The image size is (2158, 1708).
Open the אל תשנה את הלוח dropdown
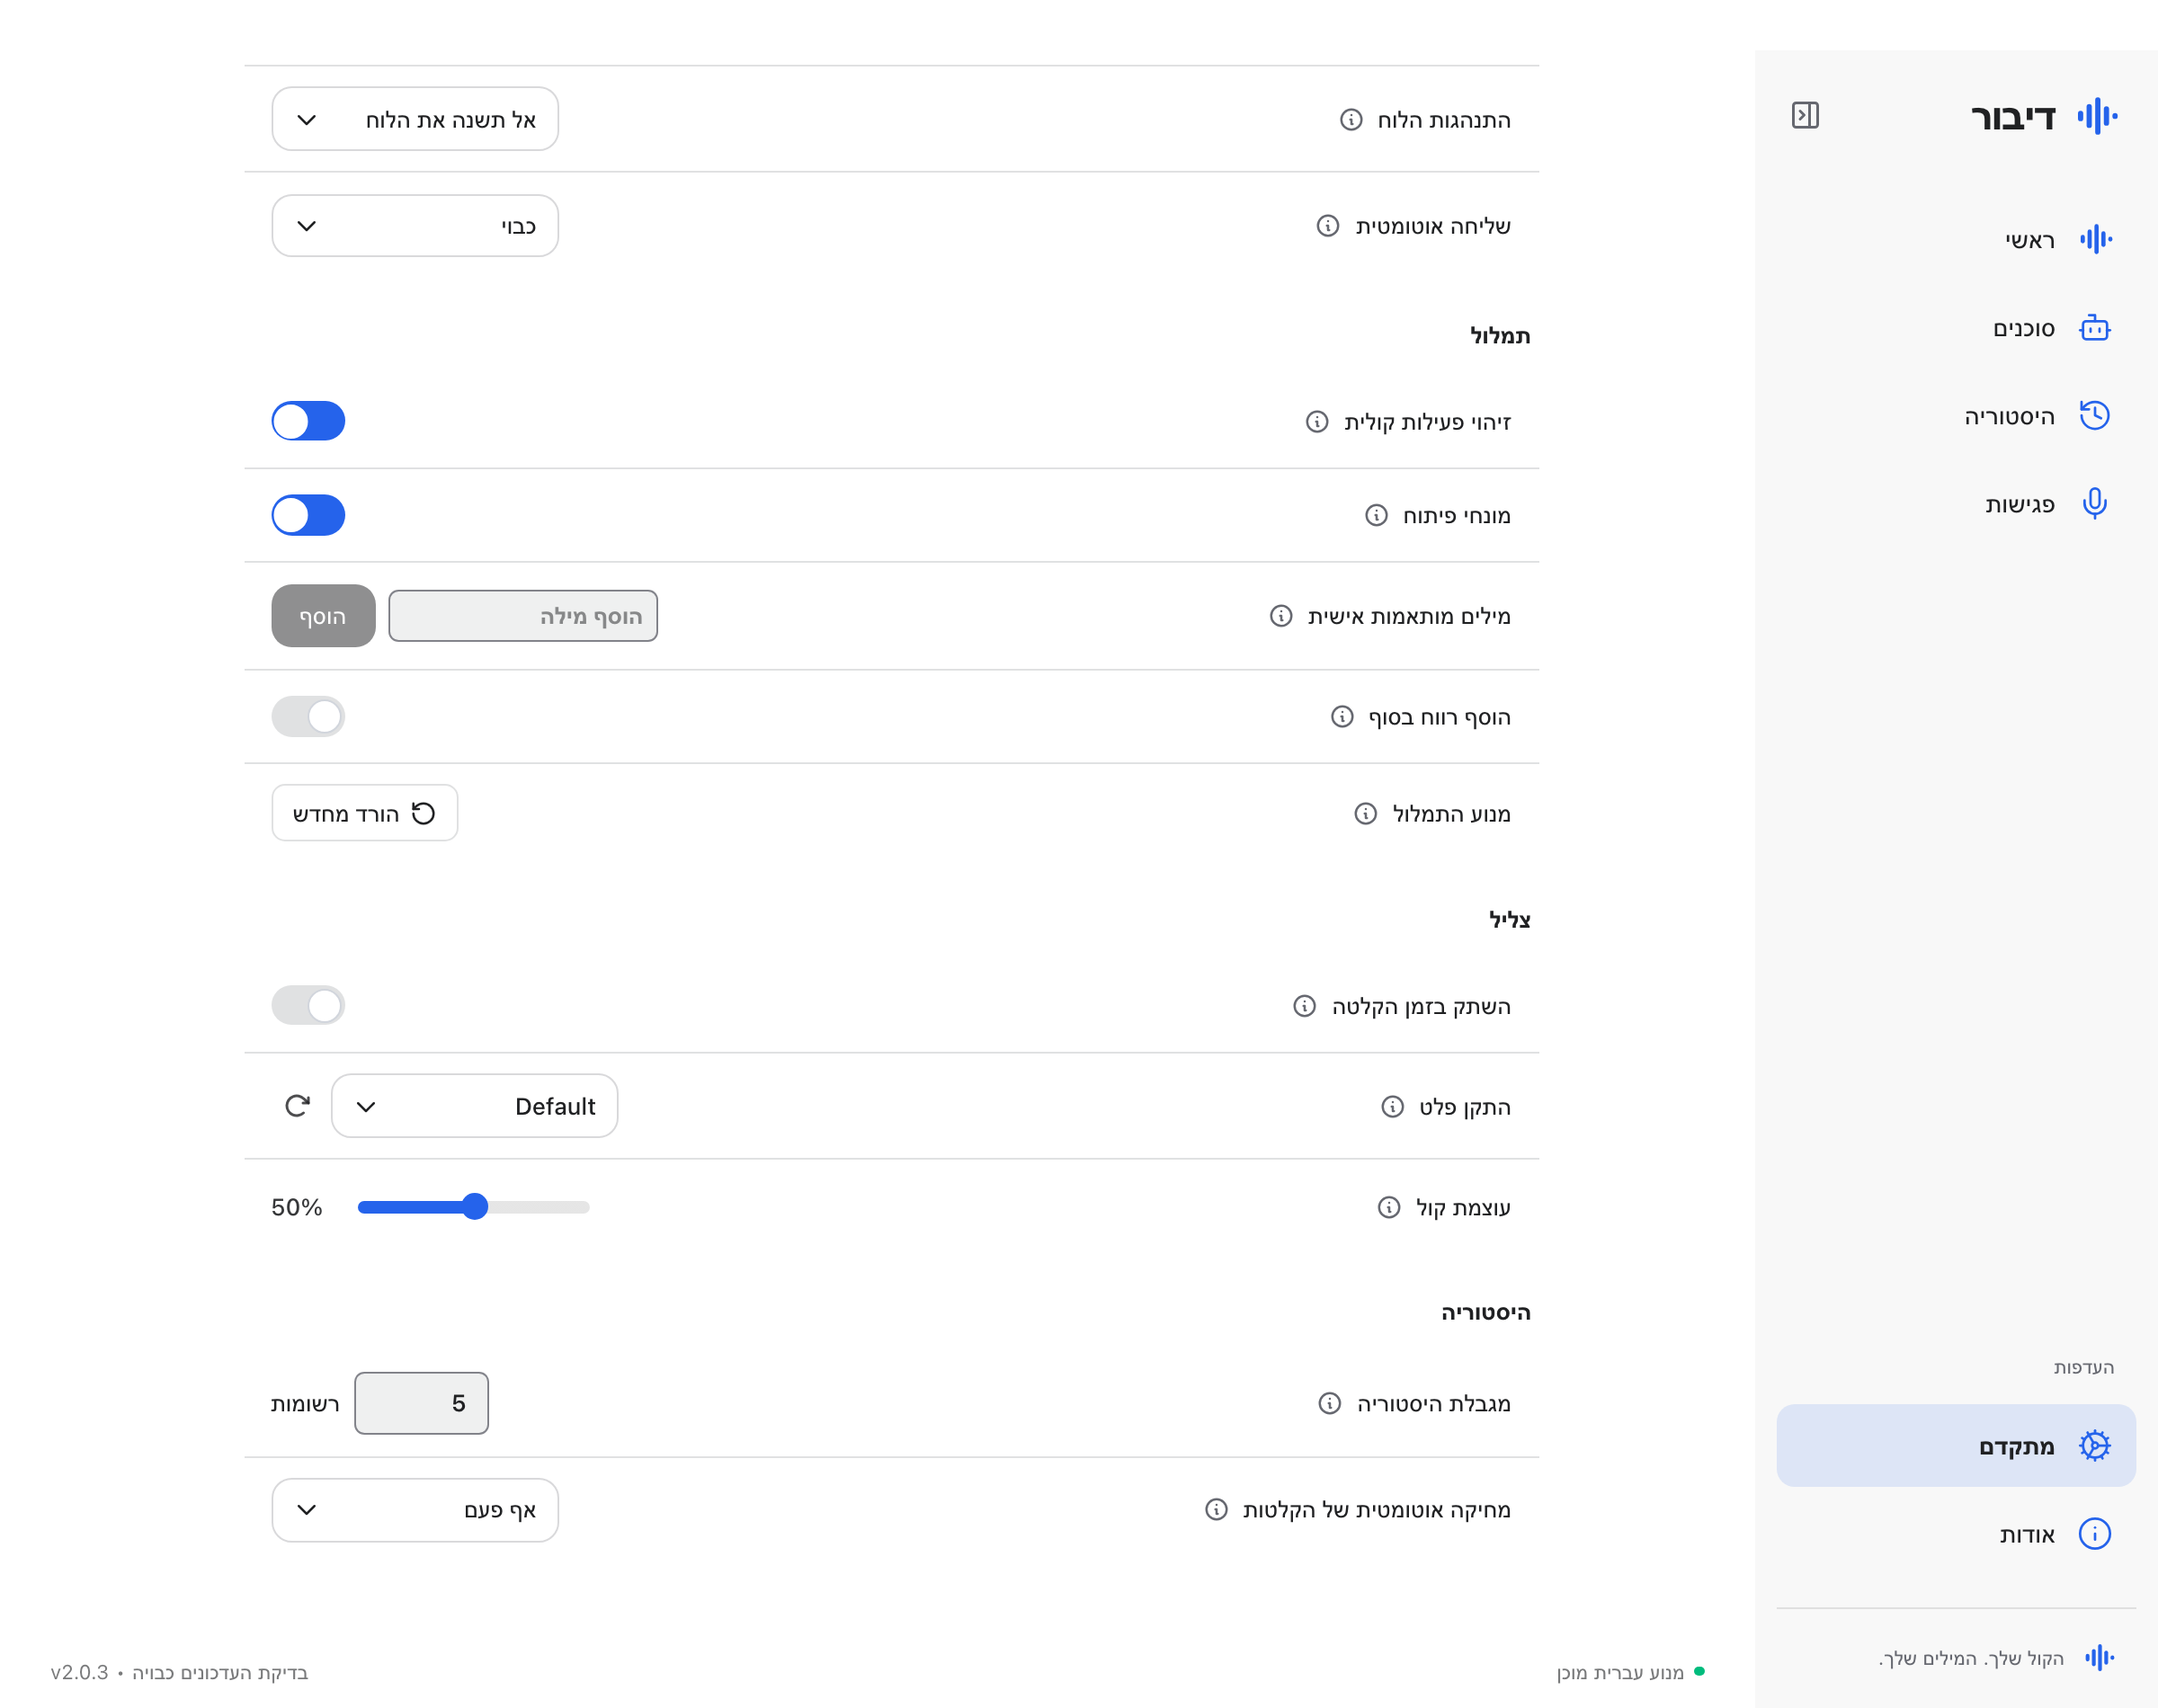point(415,119)
